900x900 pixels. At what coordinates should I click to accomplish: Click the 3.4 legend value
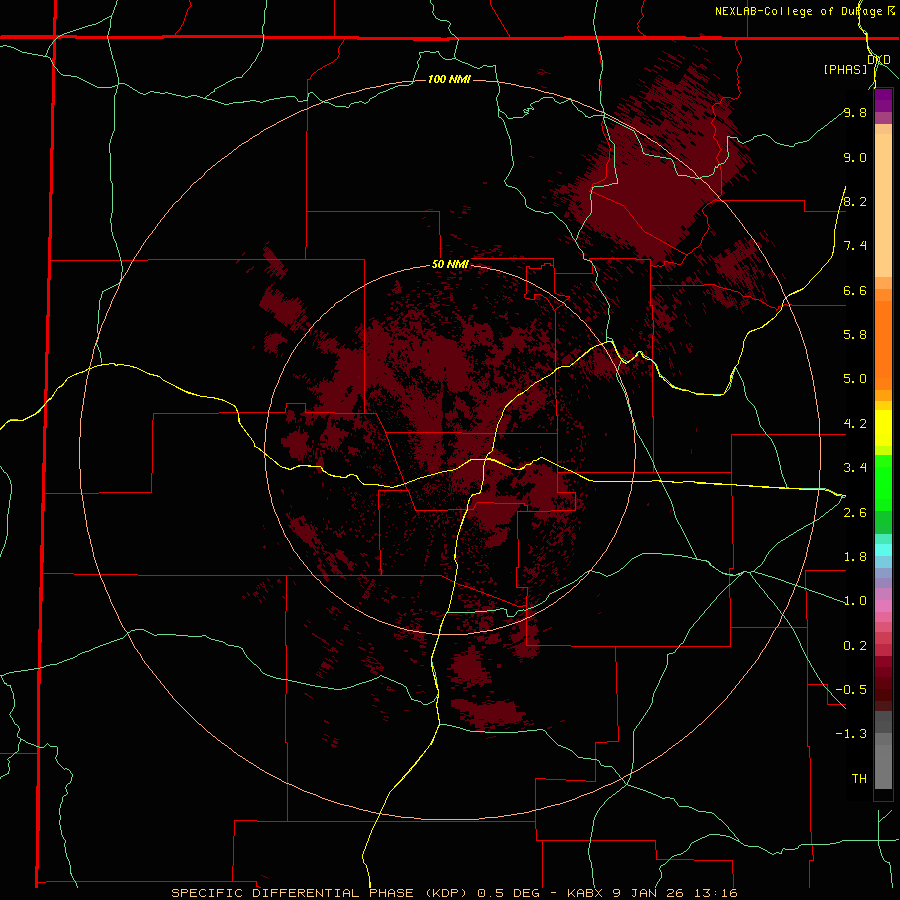[855, 468]
